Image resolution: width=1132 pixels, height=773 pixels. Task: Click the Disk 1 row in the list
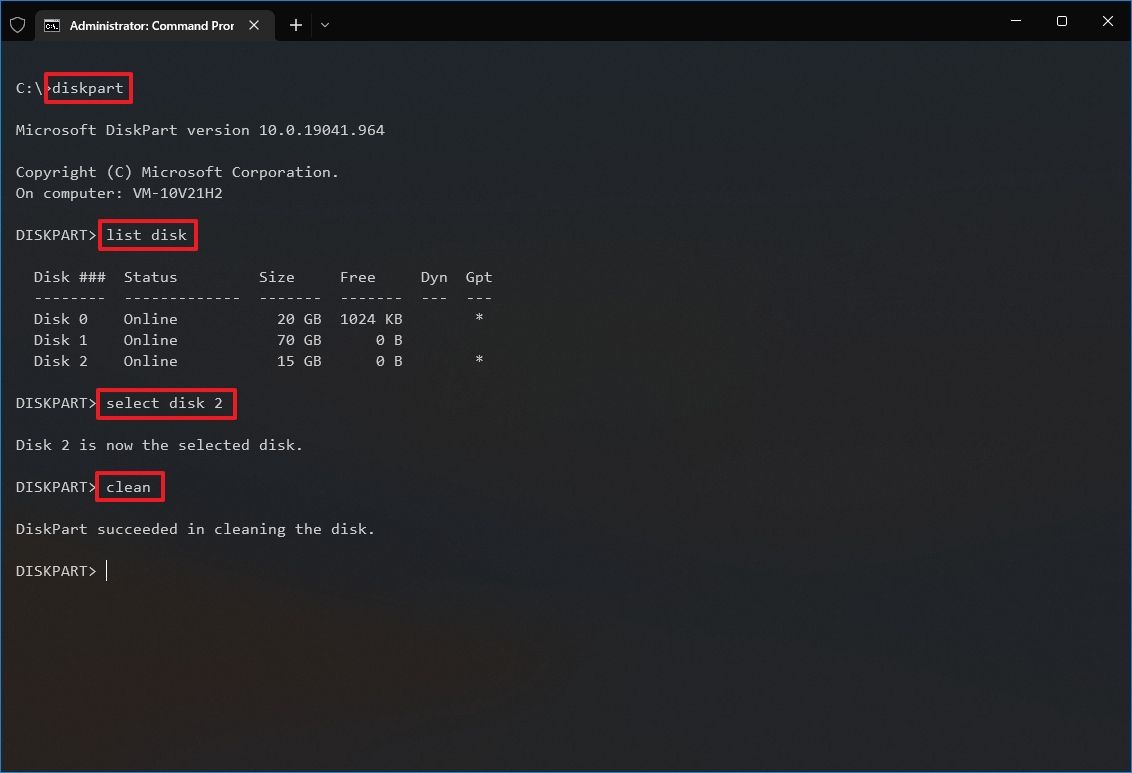coord(200,340)
